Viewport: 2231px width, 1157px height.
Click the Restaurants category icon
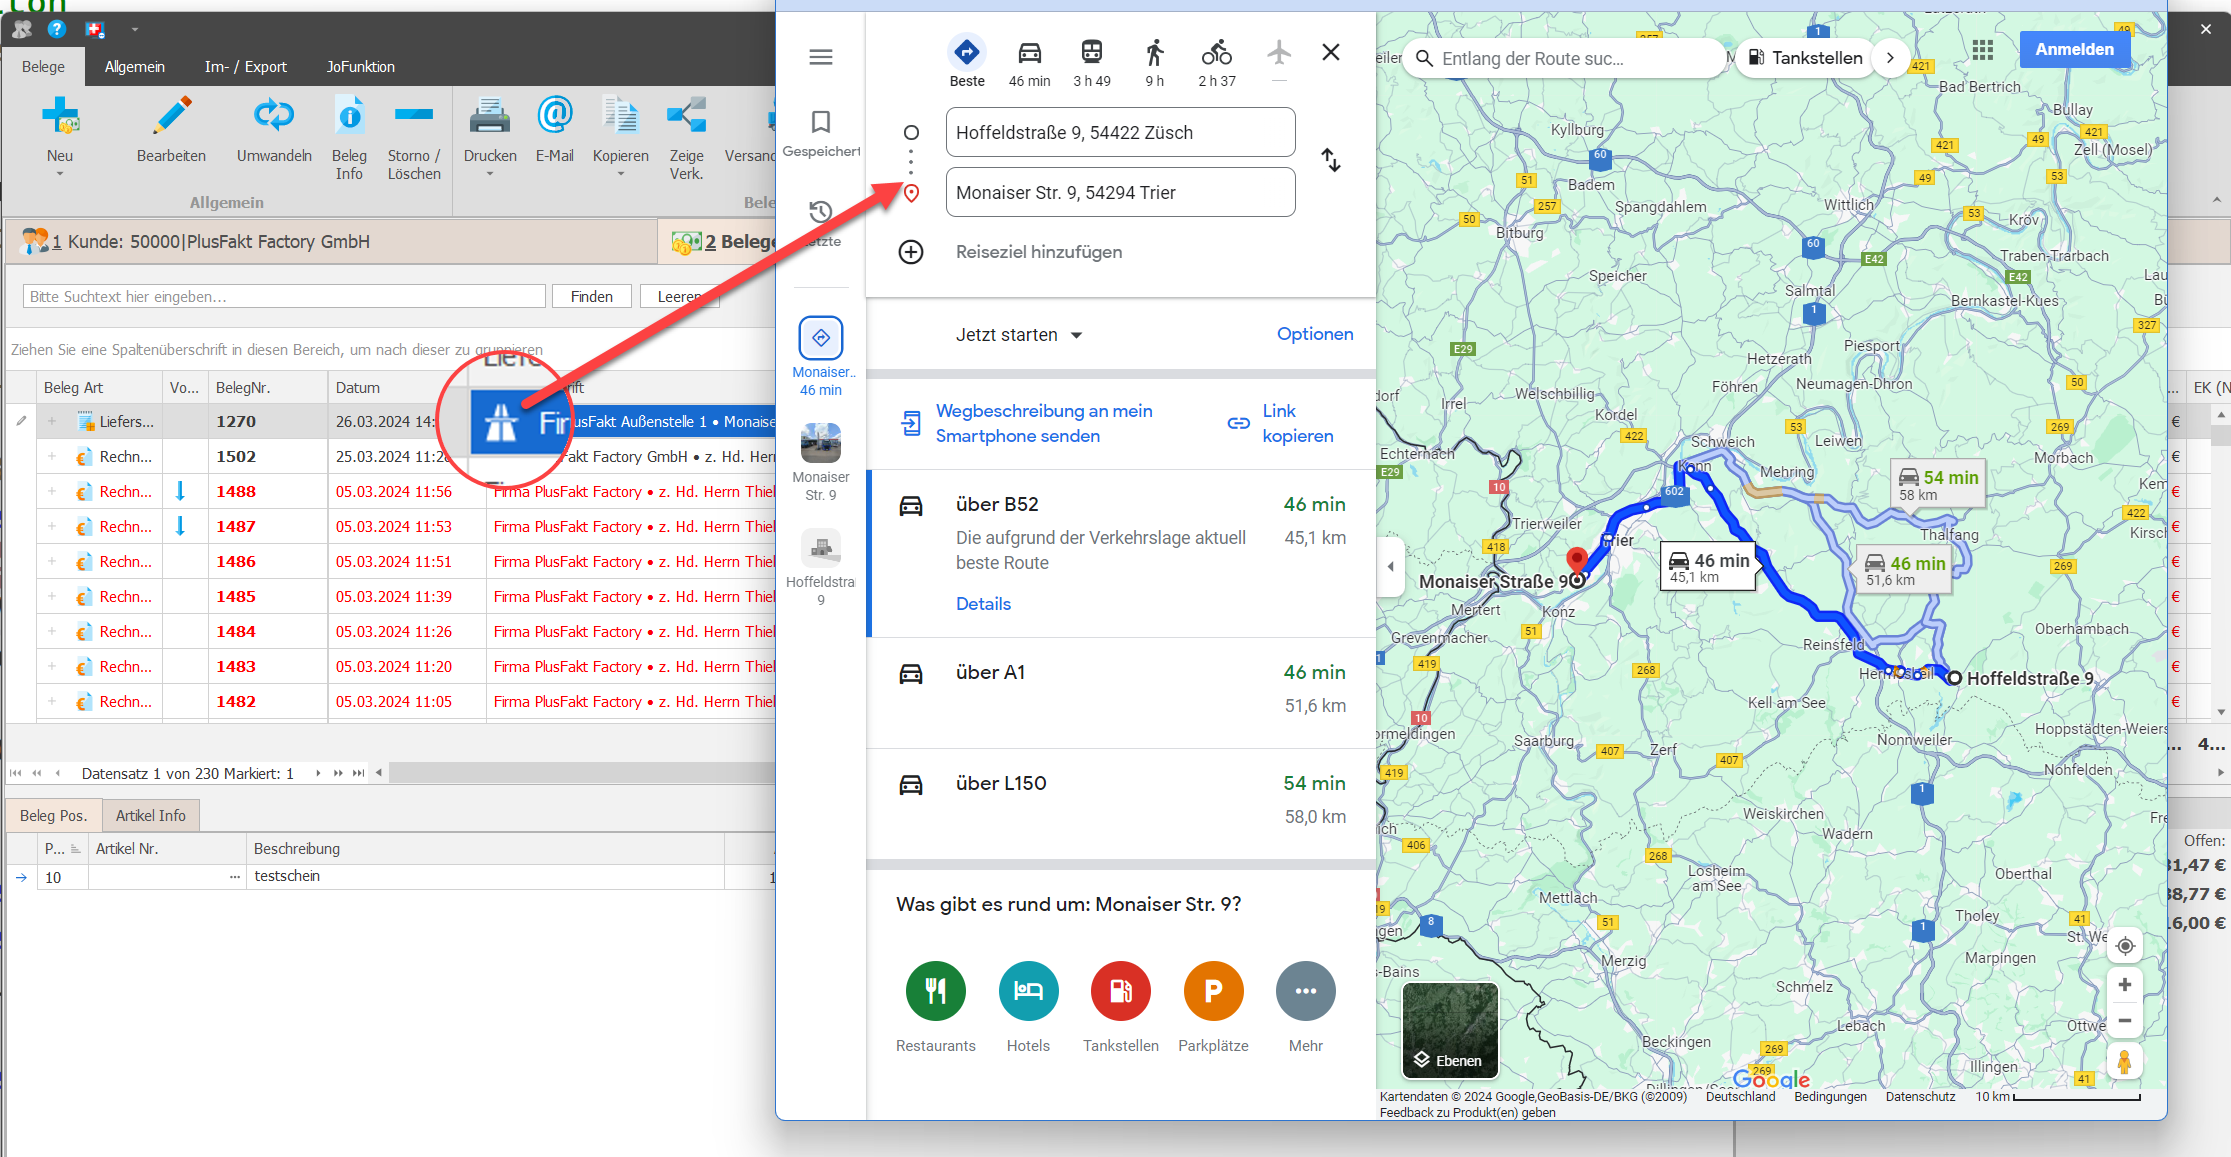[936, 991]
